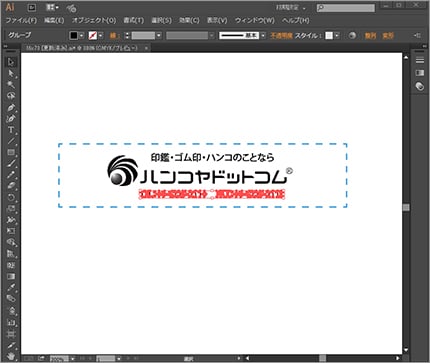The width and height of the screenshot is (430, 363).
Task: Open the オブジェクト(O) menu
Action: 94,20
